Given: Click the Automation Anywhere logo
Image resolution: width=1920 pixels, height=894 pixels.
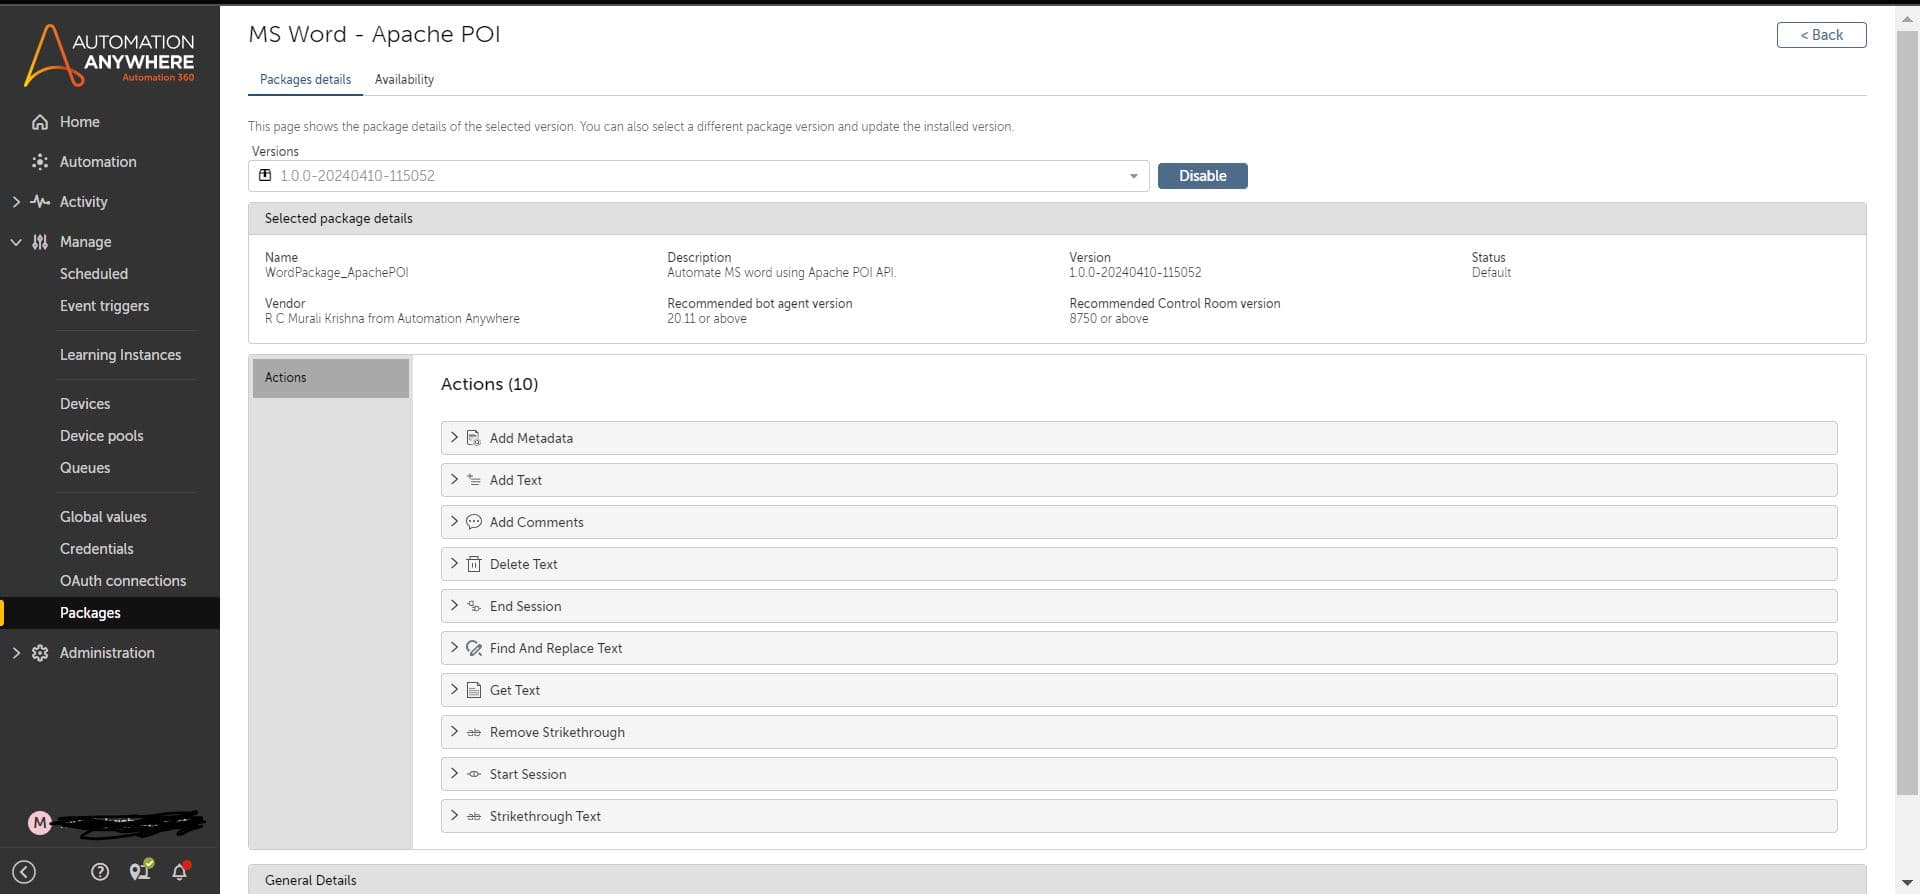Looking at the screenshot, I should [109, 55].
